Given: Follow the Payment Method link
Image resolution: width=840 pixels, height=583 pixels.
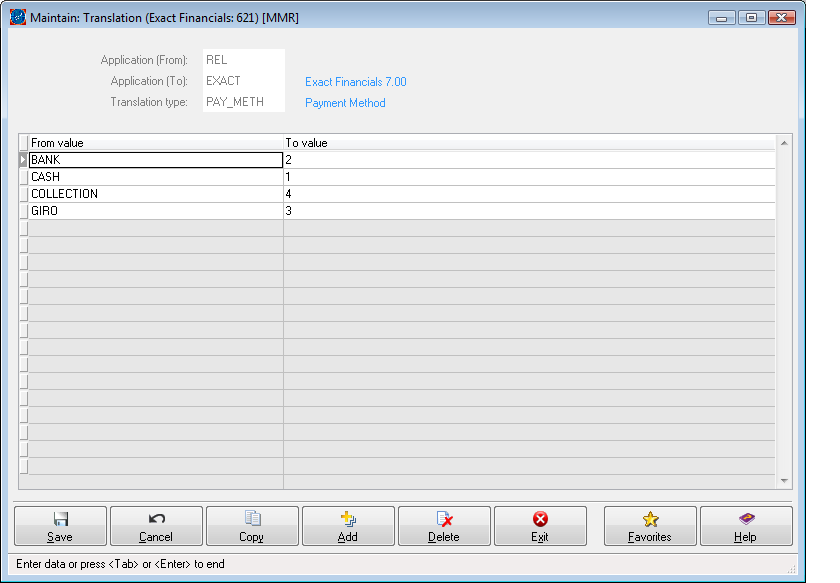Looking at the screenshot, I should click(345, 103).
